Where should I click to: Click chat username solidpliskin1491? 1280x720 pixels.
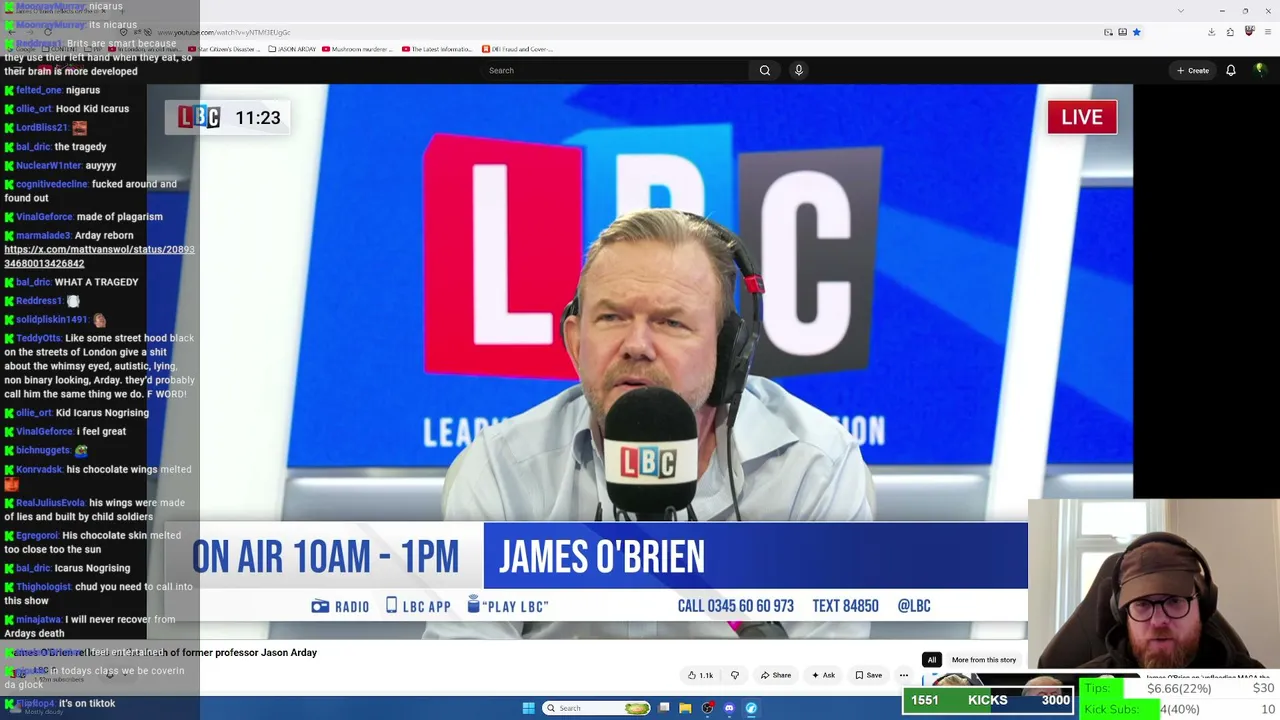[x=52, y=320]
